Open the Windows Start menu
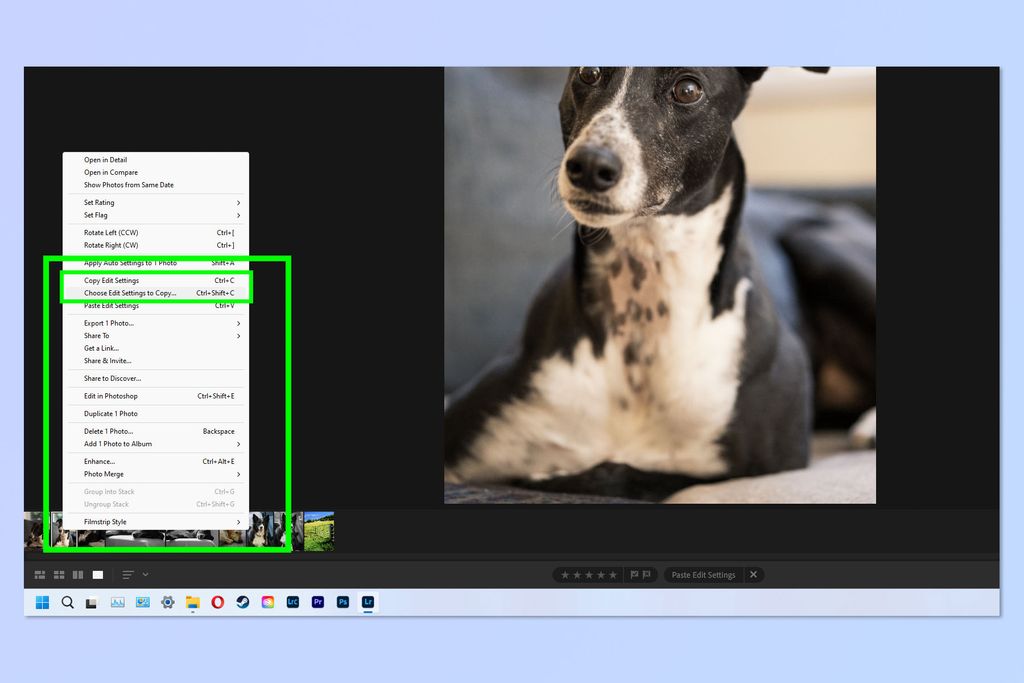This screenshot has height=683, width=1024. [x=40, y=602]
